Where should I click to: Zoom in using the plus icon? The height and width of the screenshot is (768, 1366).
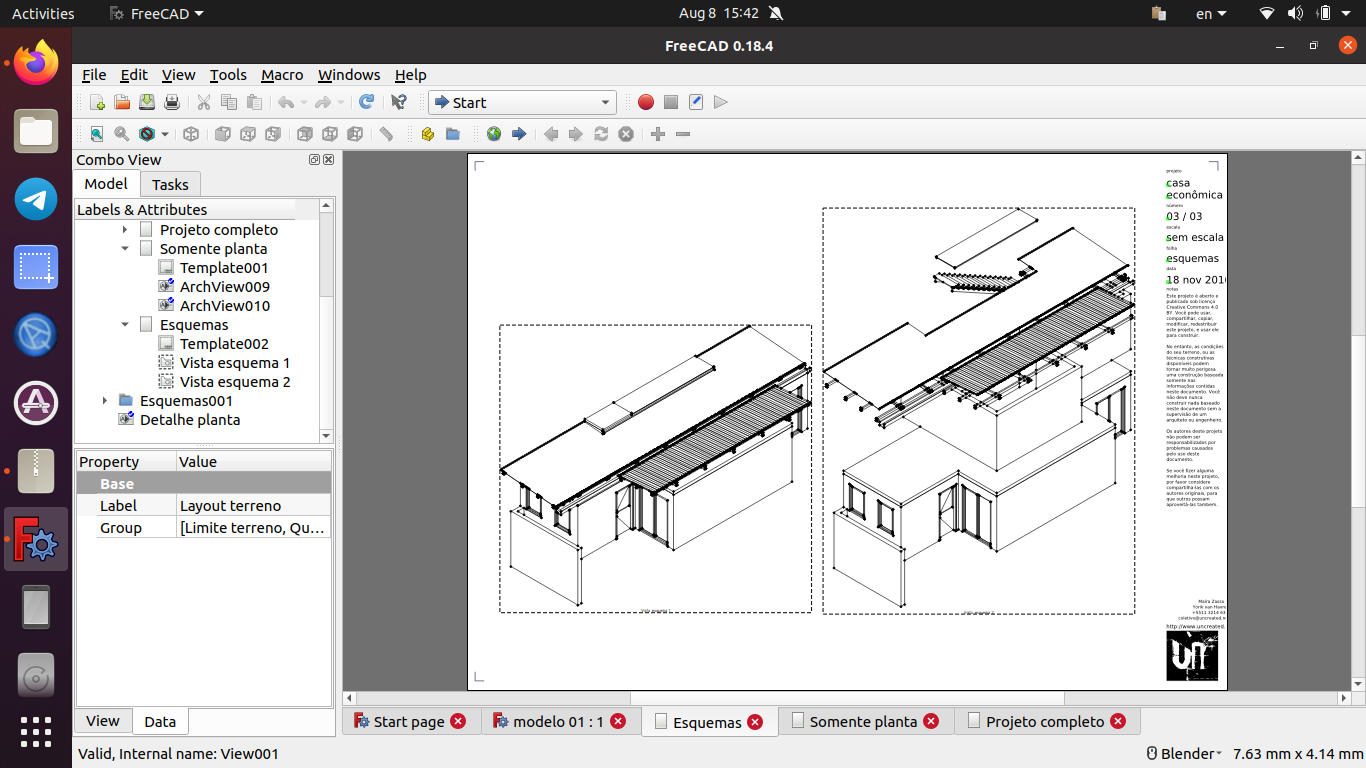pos(658,134)
